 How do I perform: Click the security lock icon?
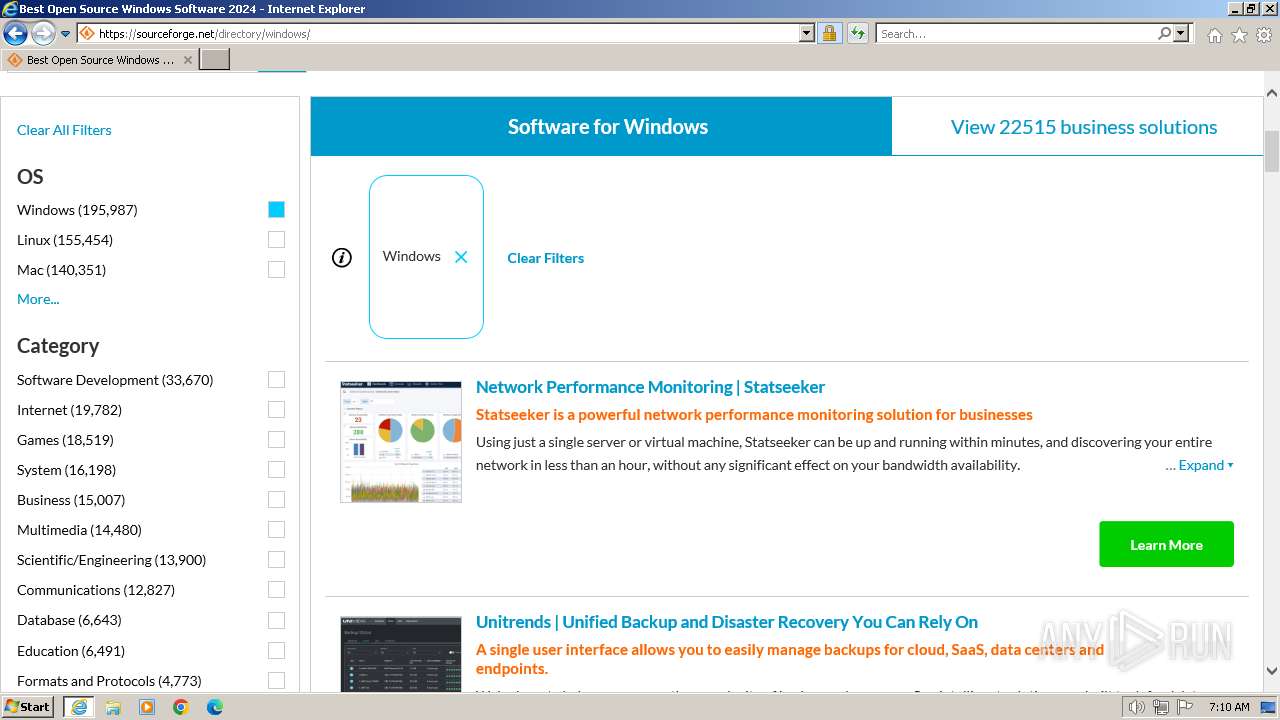click(x=829, y=33)
